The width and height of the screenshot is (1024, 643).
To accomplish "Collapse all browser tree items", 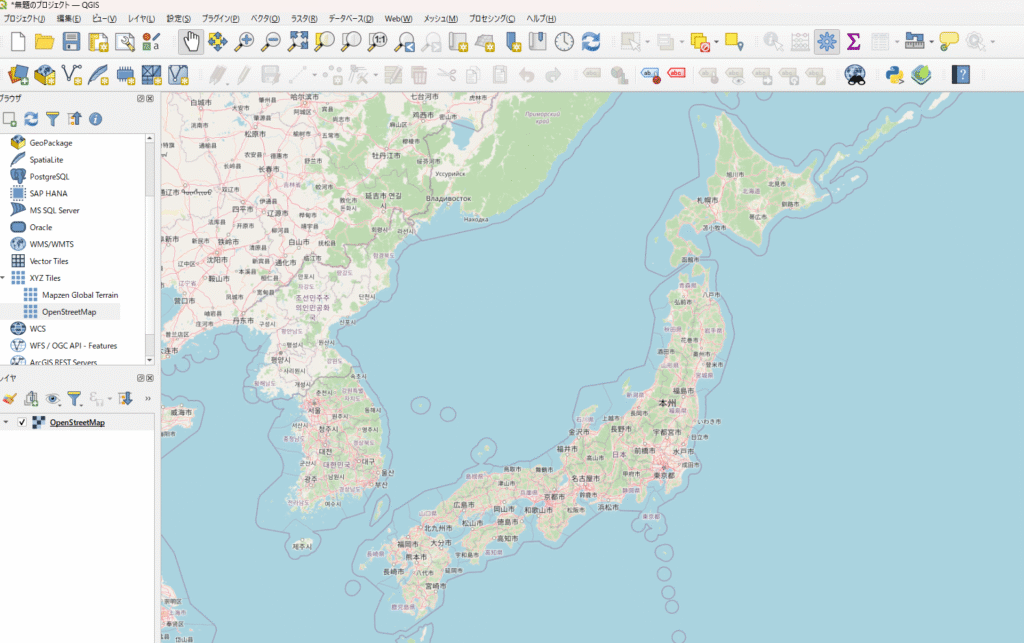I will (74, 119).
